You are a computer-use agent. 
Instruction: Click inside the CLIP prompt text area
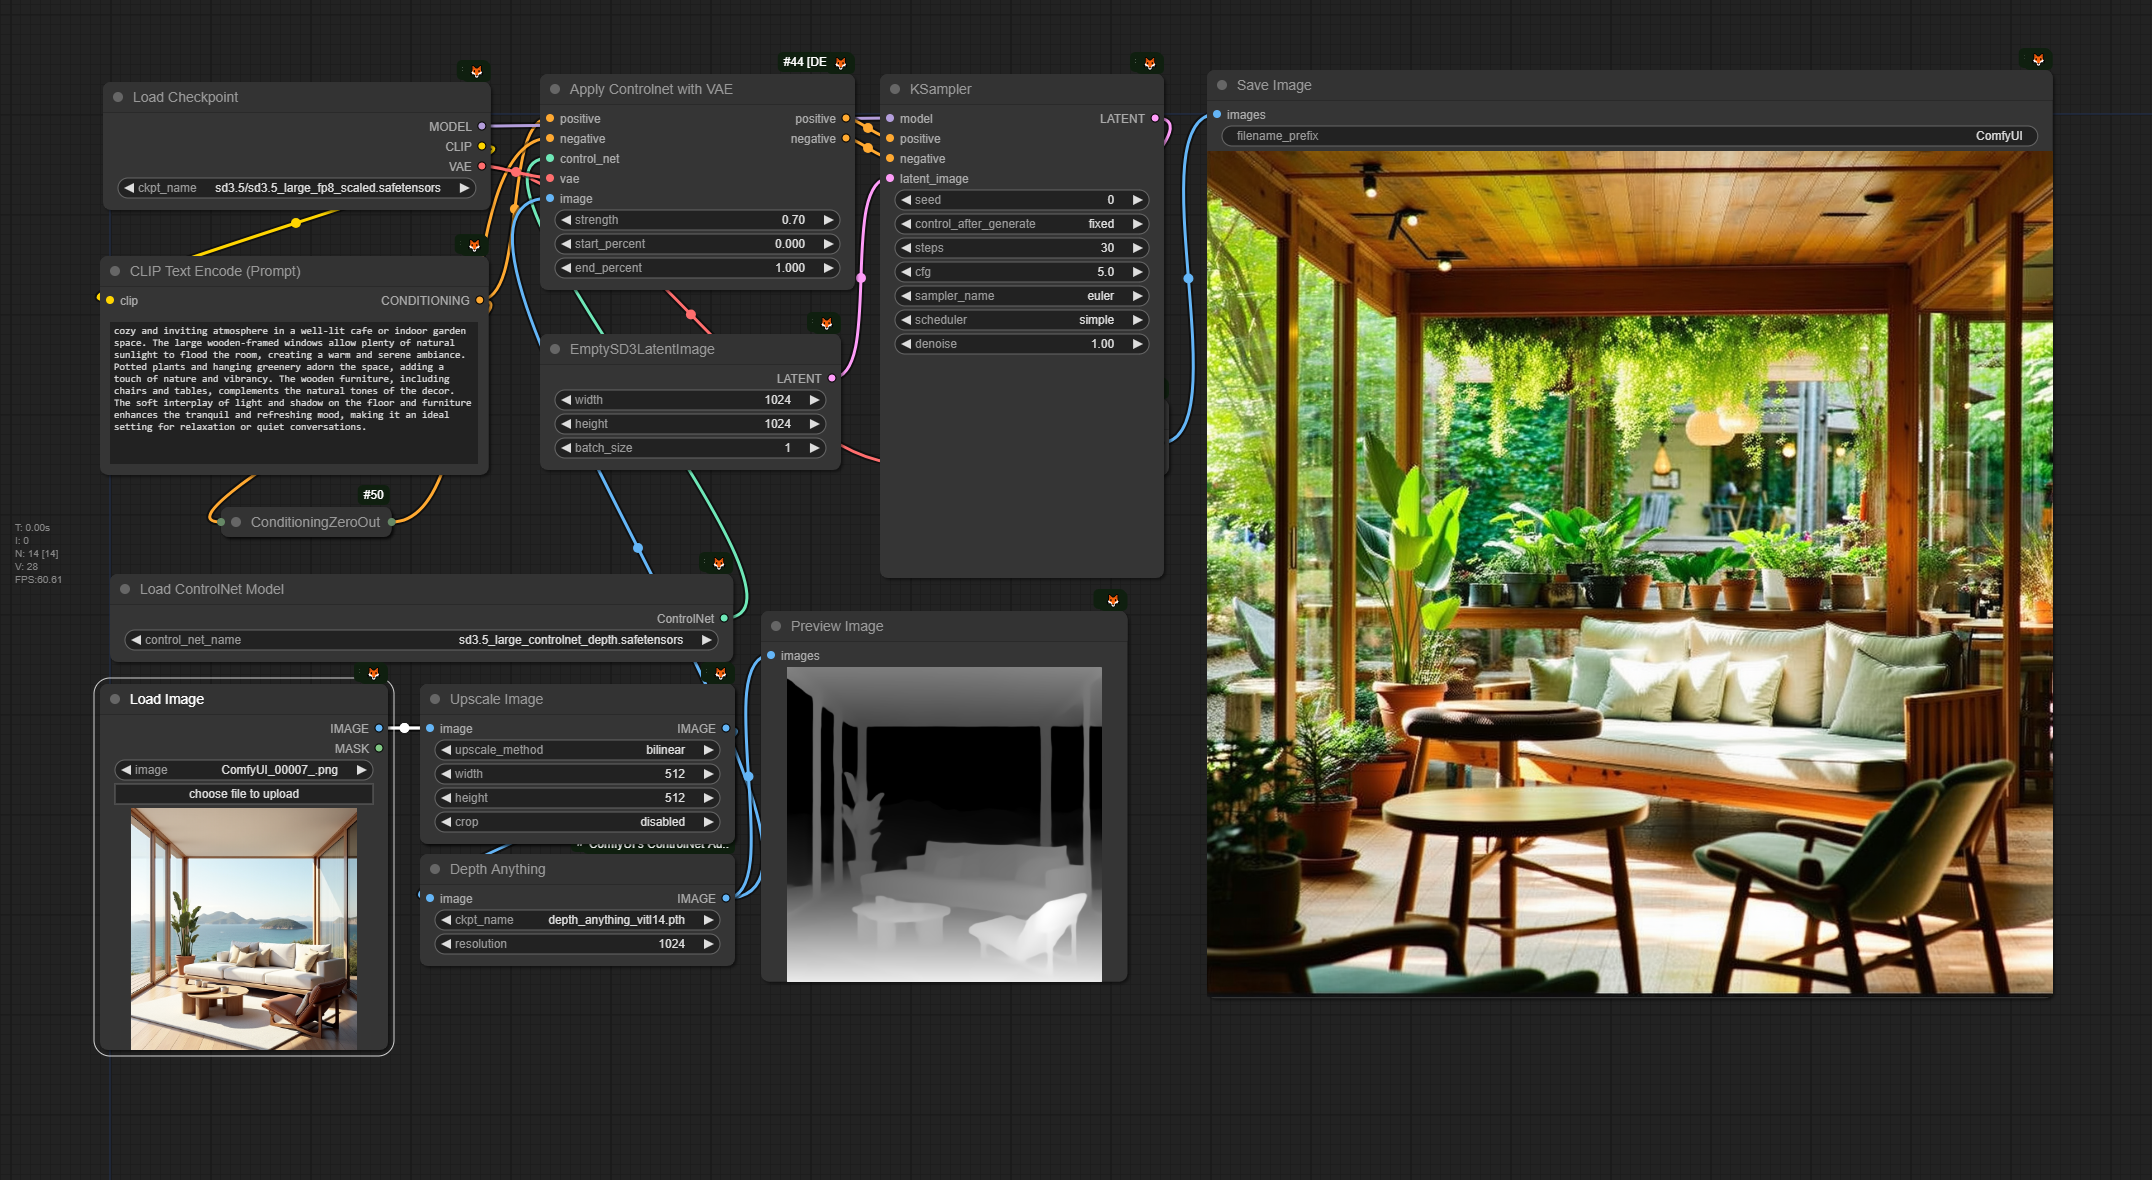point(293,392)
